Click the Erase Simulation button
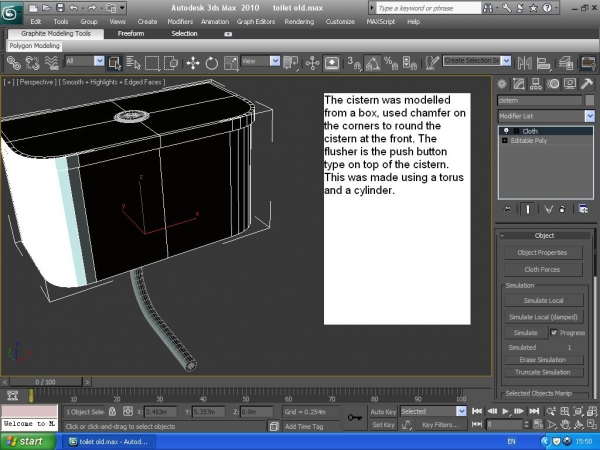The width and height of the screenshot is (600, 450). pyautogui.click(x=543, y=360)
